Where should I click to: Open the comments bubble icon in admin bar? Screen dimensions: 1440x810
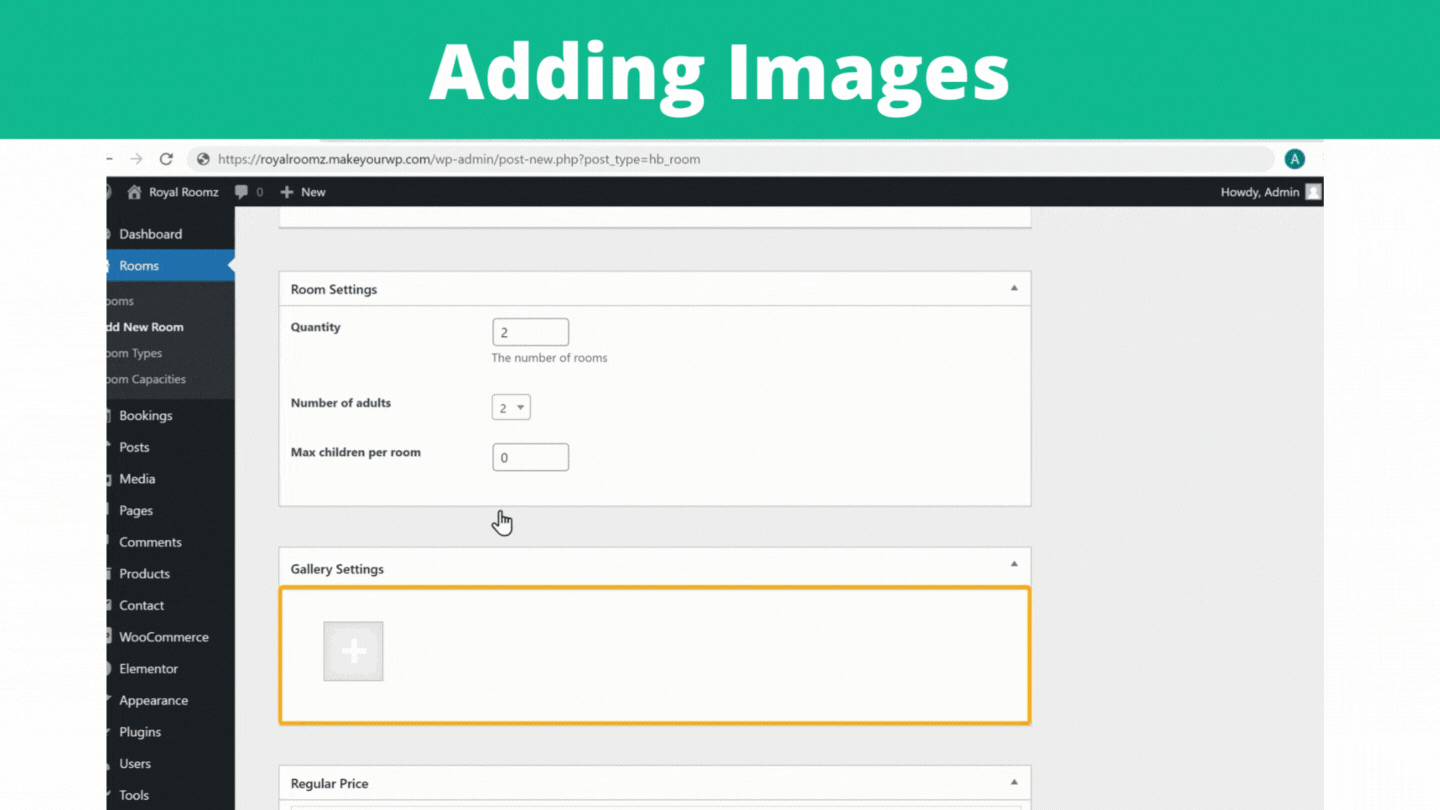tap(242, 192)
